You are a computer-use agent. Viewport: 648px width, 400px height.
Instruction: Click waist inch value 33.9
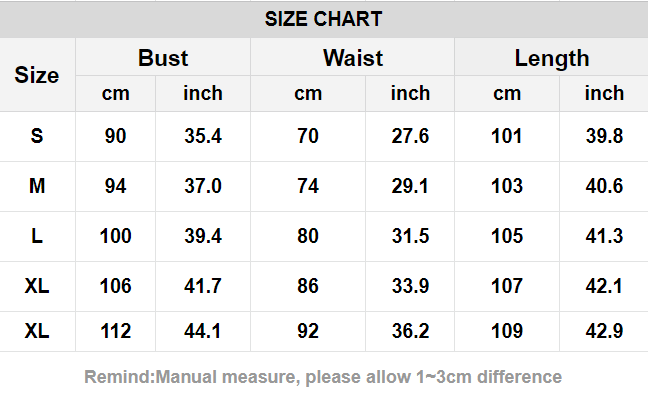point(410,286)
